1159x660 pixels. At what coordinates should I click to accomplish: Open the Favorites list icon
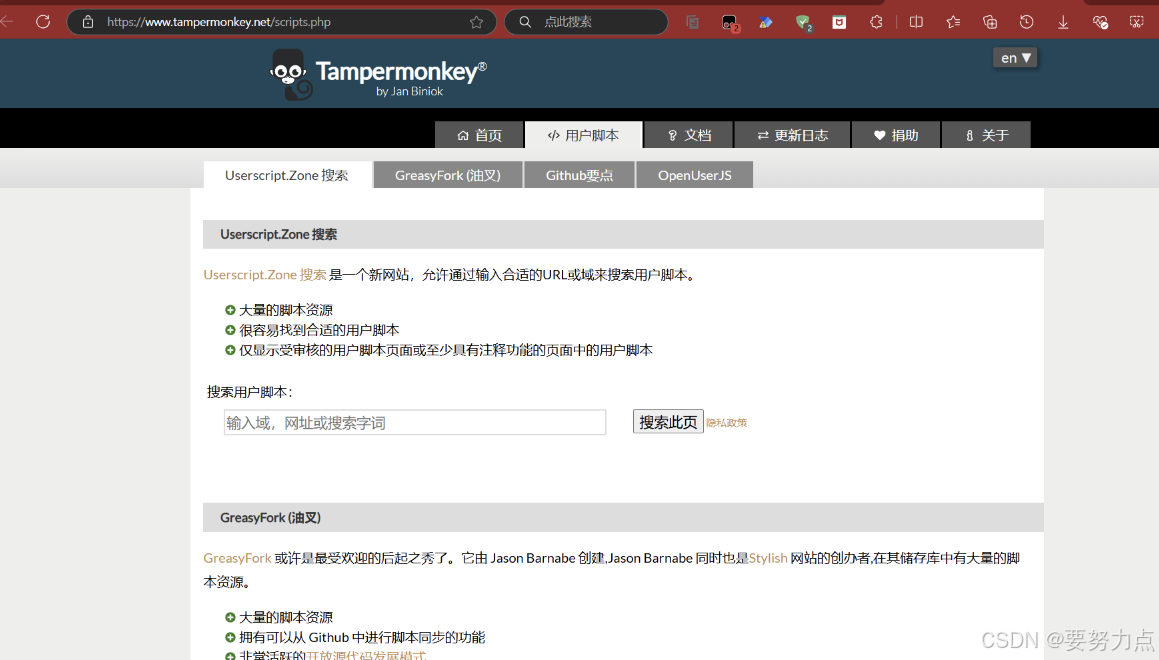tap(954, 22)
